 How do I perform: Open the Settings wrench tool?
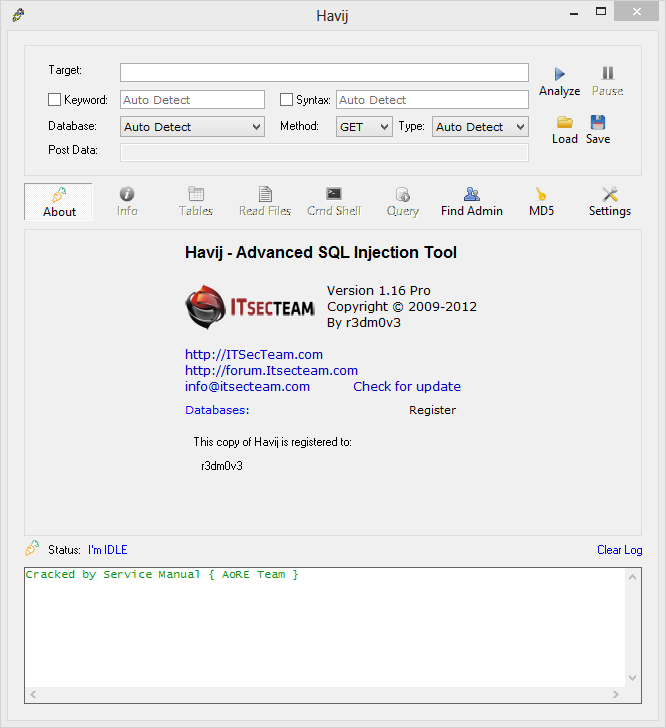(610, 202)
